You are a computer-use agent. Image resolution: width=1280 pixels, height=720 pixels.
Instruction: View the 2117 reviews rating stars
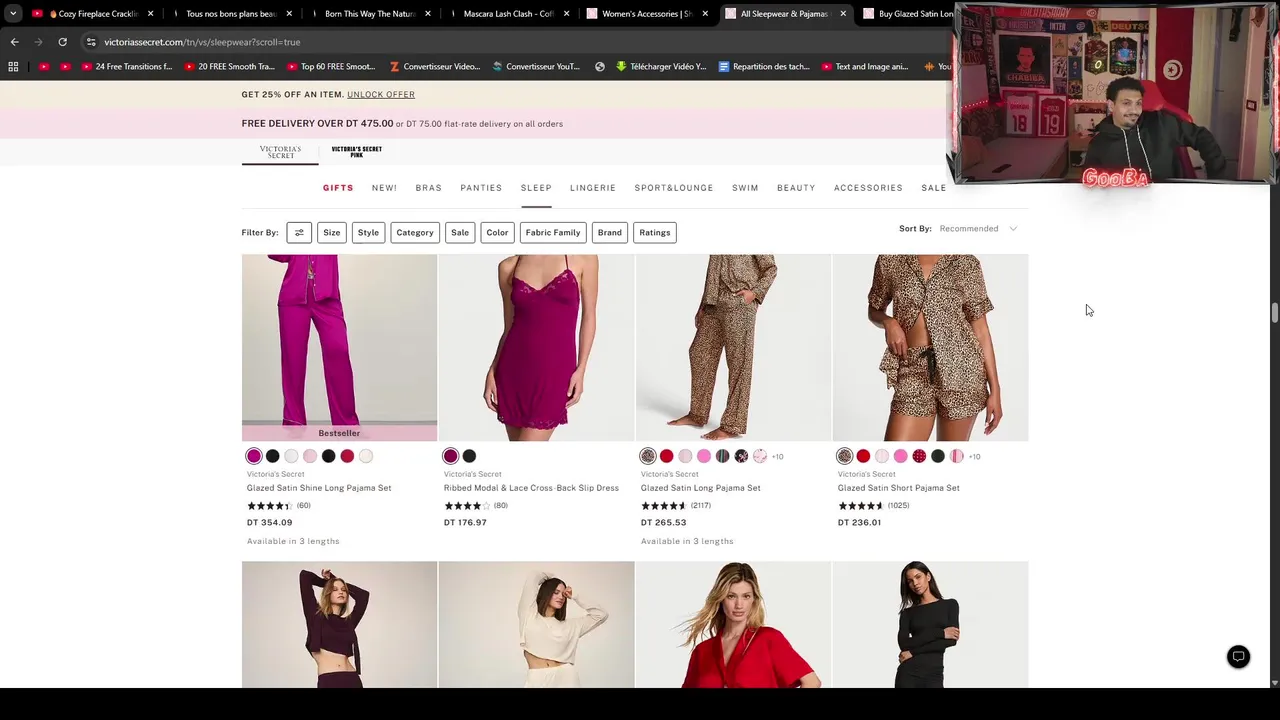click(664, 506)
